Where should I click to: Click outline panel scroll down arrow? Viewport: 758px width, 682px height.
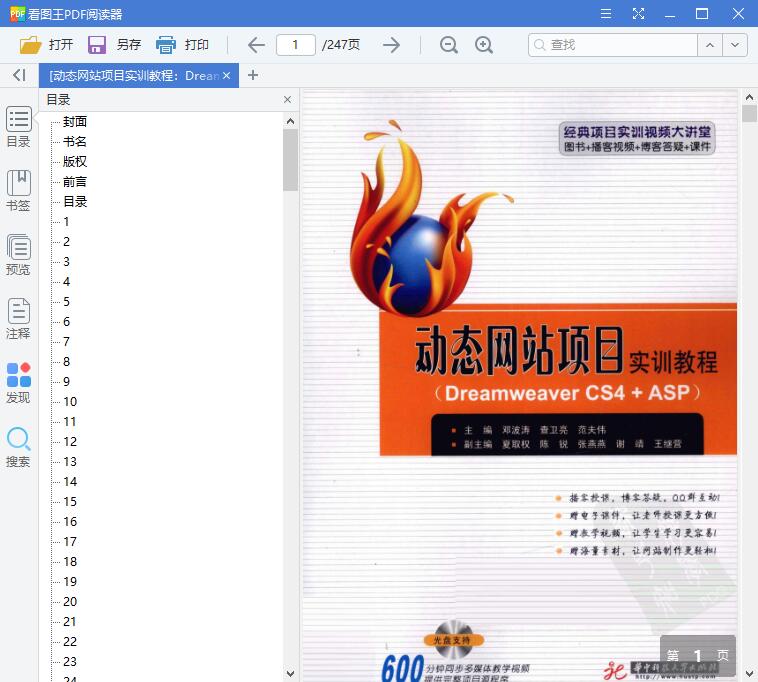point(291,673)
